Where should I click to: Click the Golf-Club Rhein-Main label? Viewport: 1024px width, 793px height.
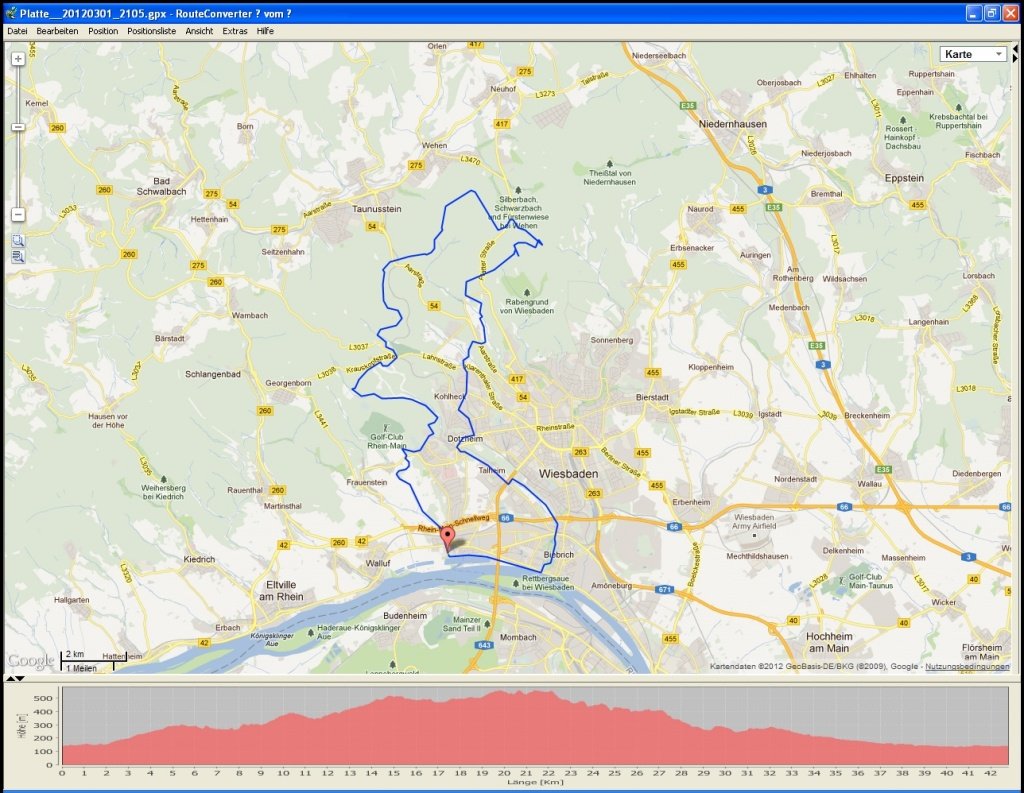(387, 442)
